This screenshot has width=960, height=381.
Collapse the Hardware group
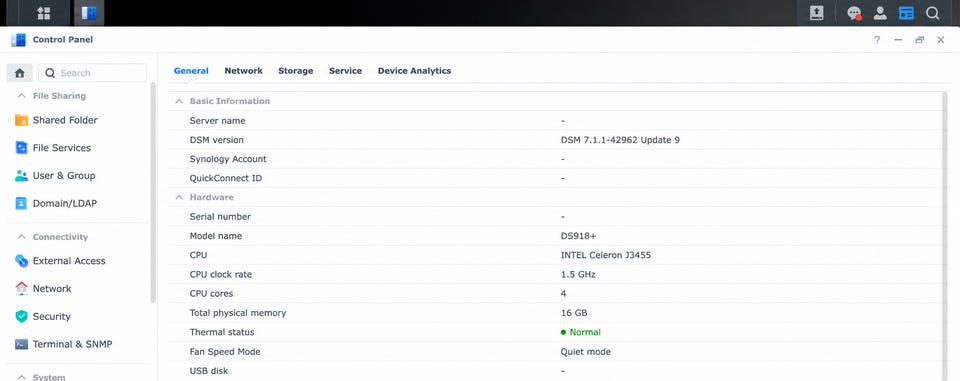[179, 197]
